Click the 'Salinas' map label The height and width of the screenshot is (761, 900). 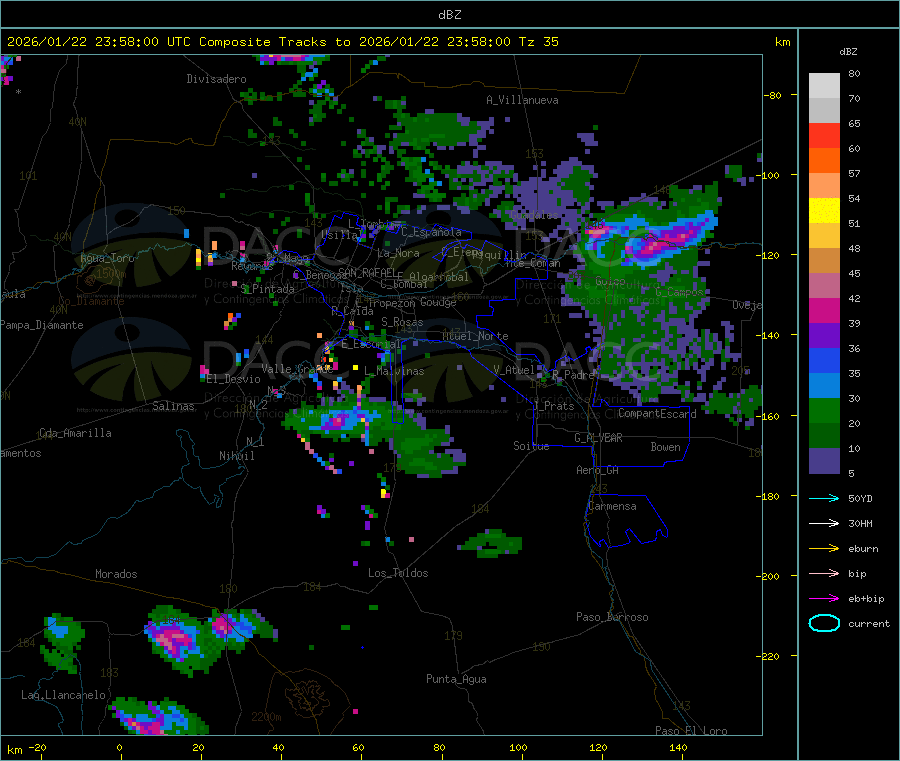coord(173,406)
